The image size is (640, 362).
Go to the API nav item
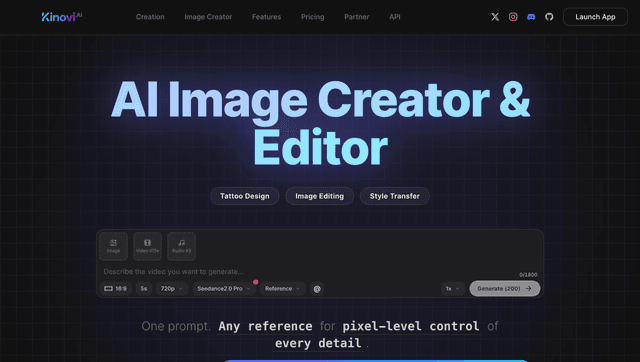[395, 17]
